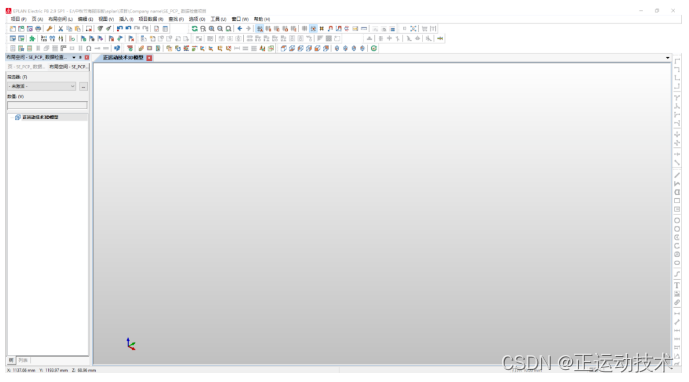689x382 pixels.
Task: Click the Cut scissors icon
Action: [x=61, y=29]
